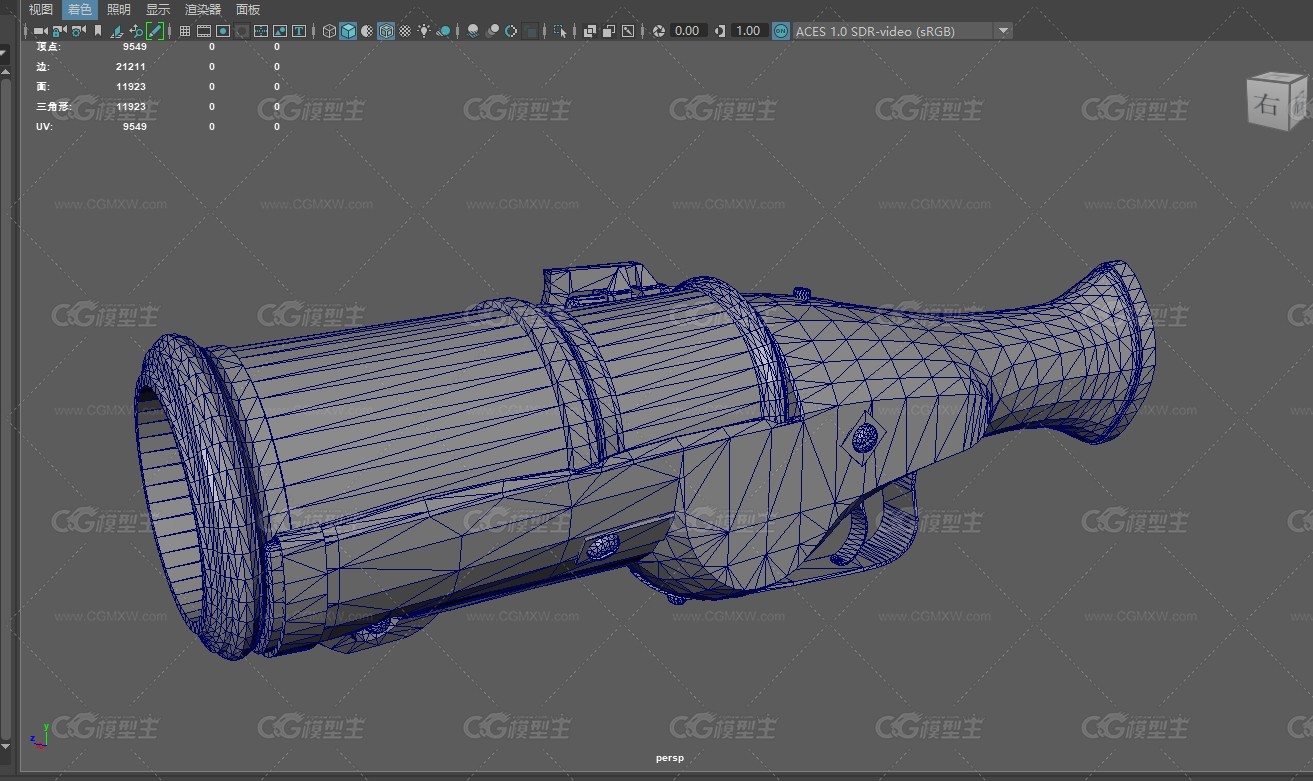Click the 边 edge count value 21211
The width and height of the screenshot is (1313, 781).
131,67
